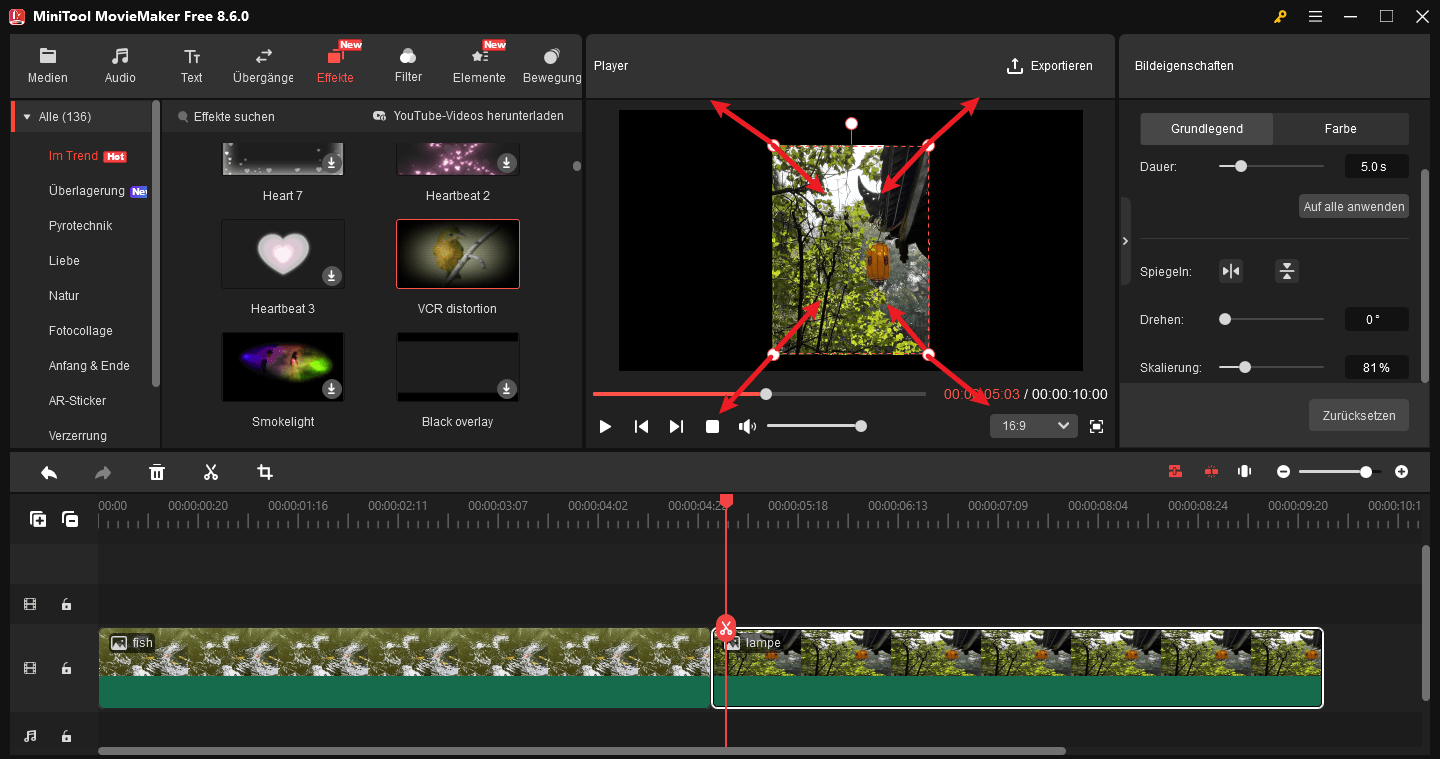The image size is (1440, 759).
Task: Open the Übergänge section
Action: click(x=262, y=65)
